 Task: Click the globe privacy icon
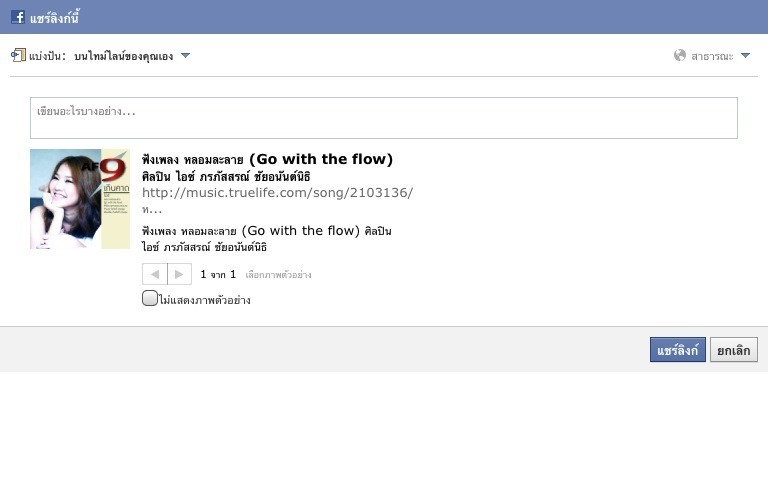coord(680,55)
